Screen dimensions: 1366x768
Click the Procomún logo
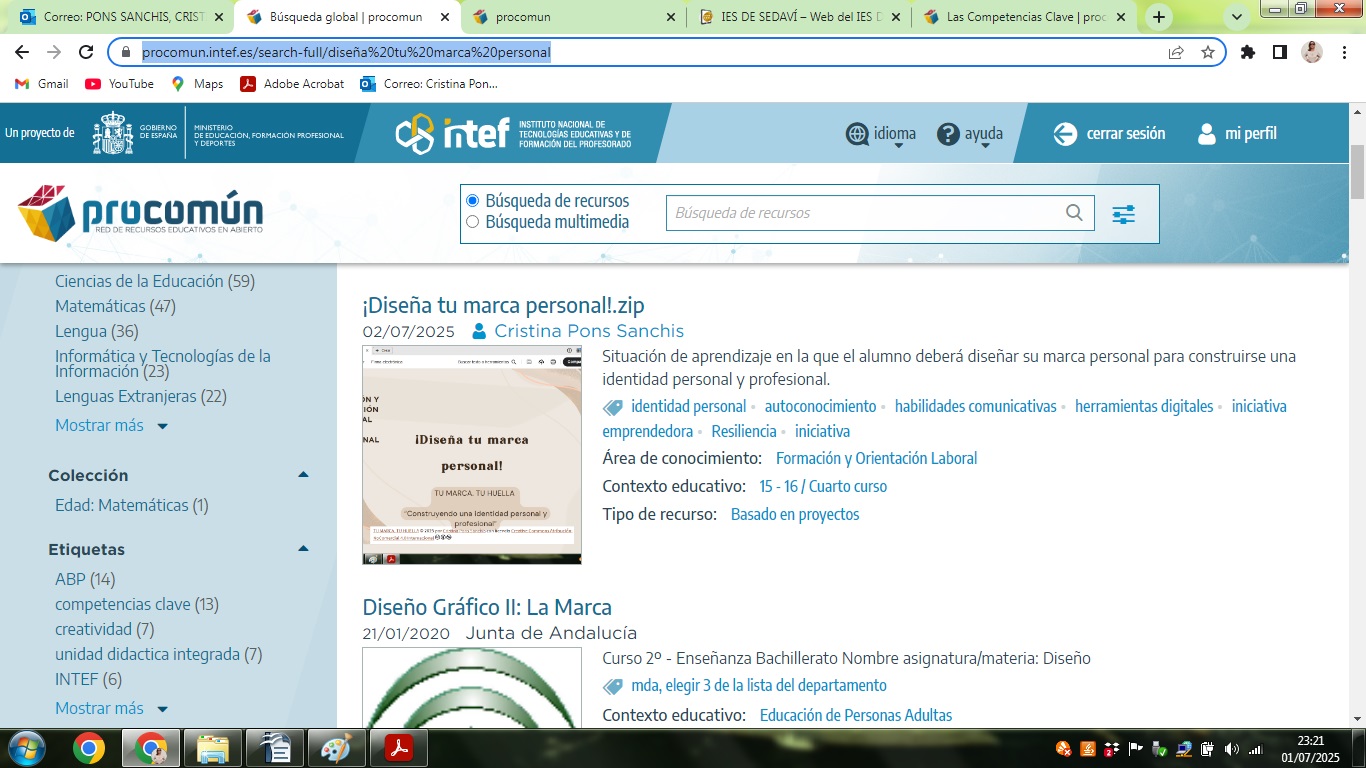tap(141, 213)
